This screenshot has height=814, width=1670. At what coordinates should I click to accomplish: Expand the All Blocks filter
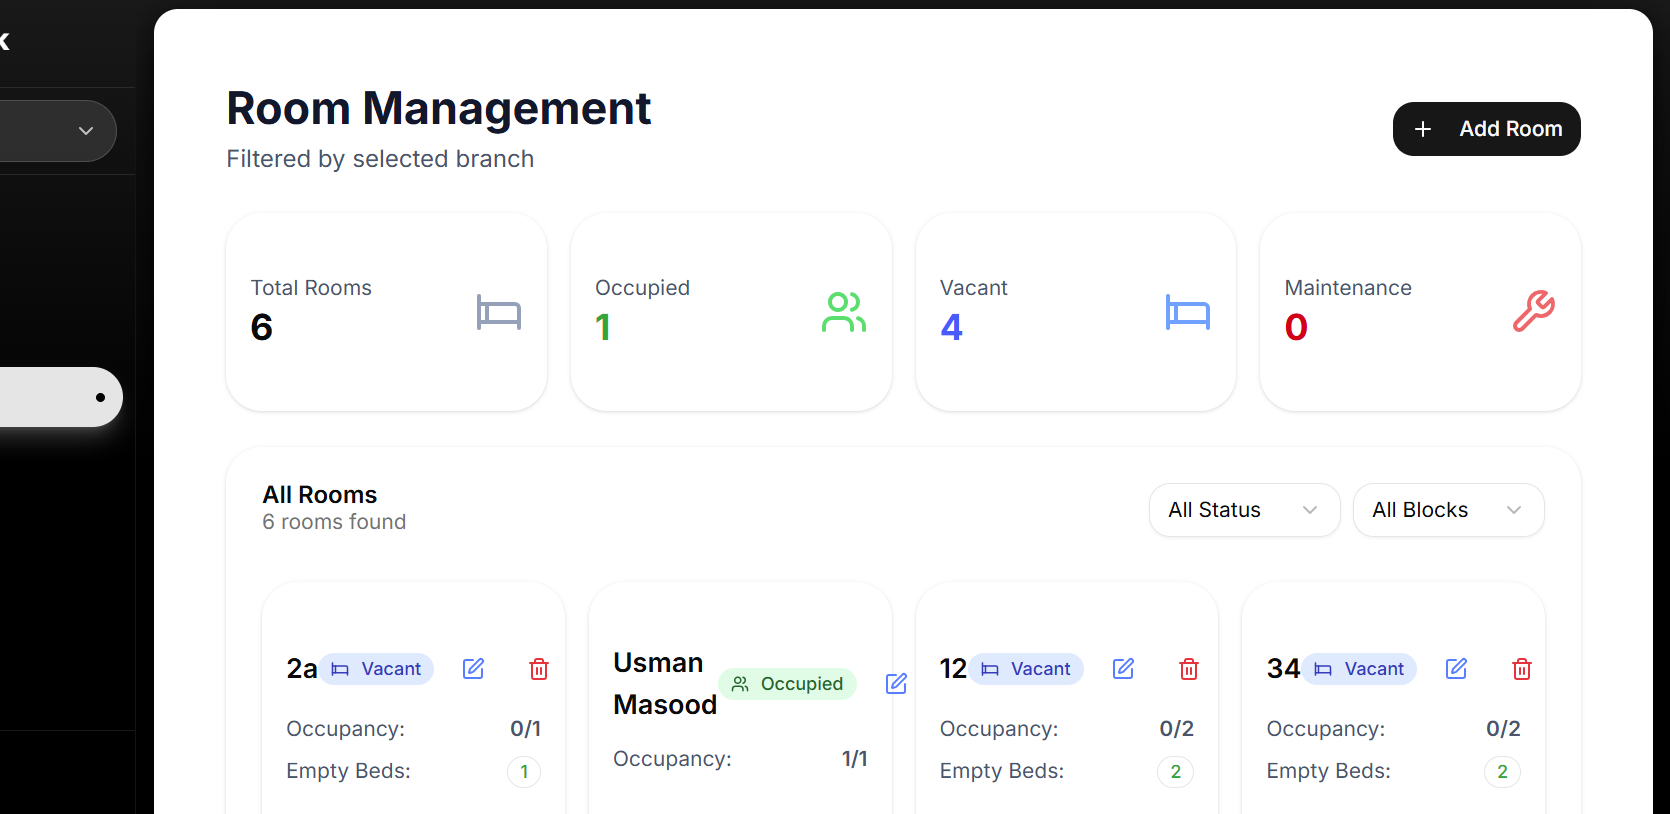point(1447,510)
